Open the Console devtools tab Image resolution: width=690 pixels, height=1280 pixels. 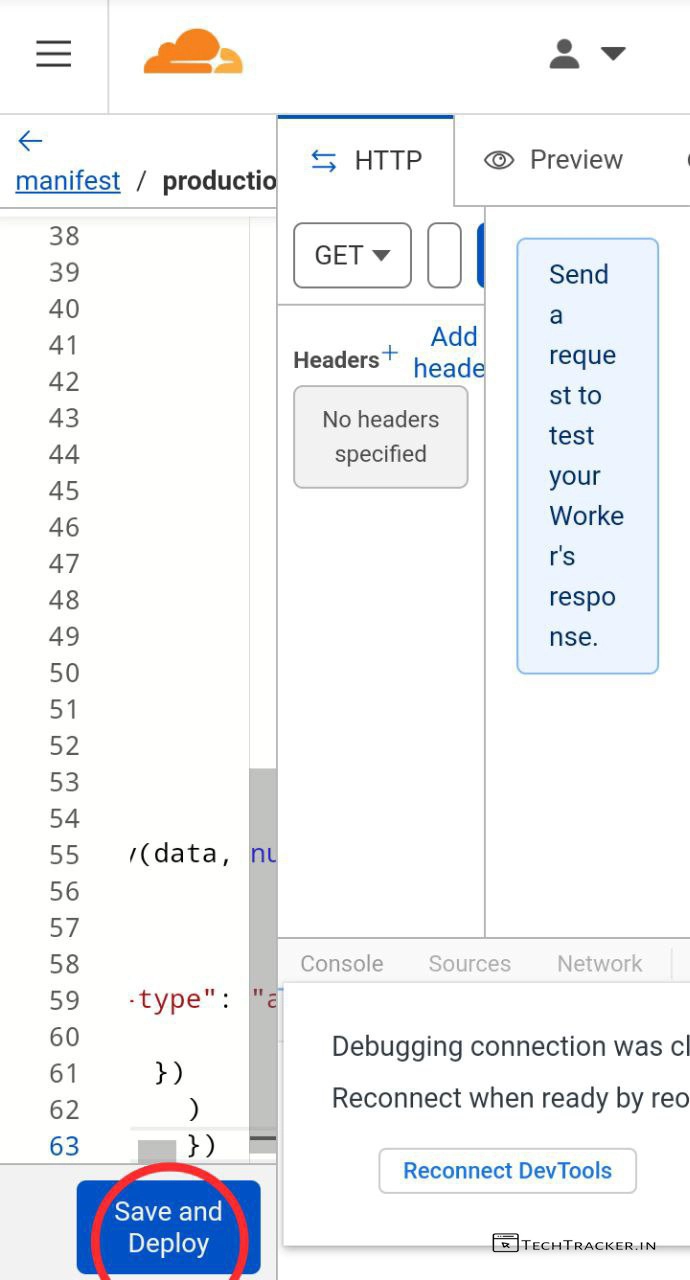342,964
